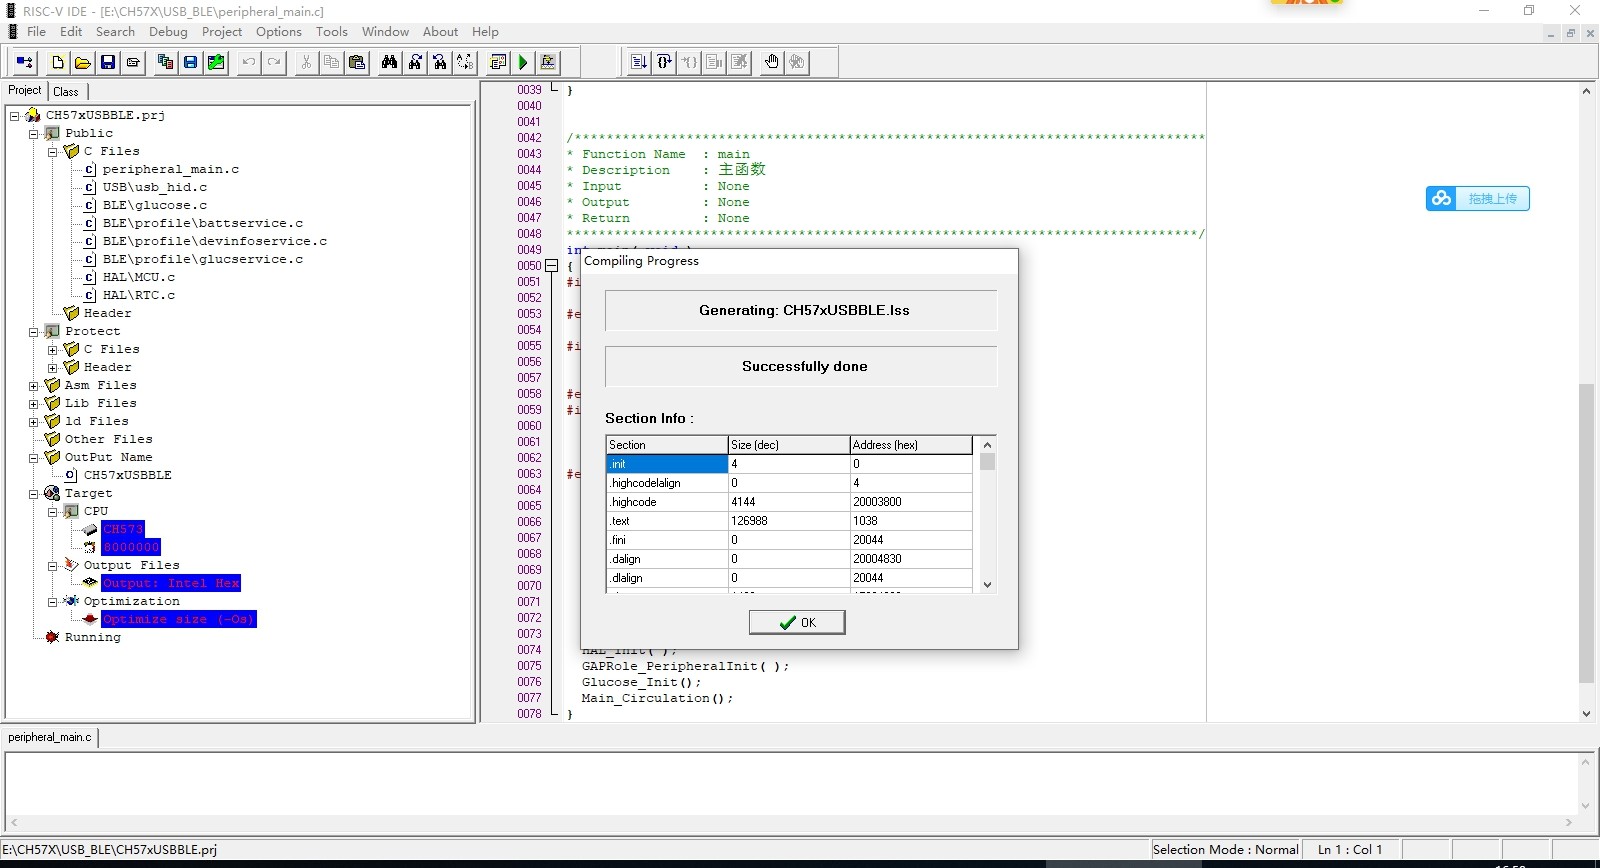Expand the Asm Files node
The image size is (1600, 868).
click(x=34, y=386)
